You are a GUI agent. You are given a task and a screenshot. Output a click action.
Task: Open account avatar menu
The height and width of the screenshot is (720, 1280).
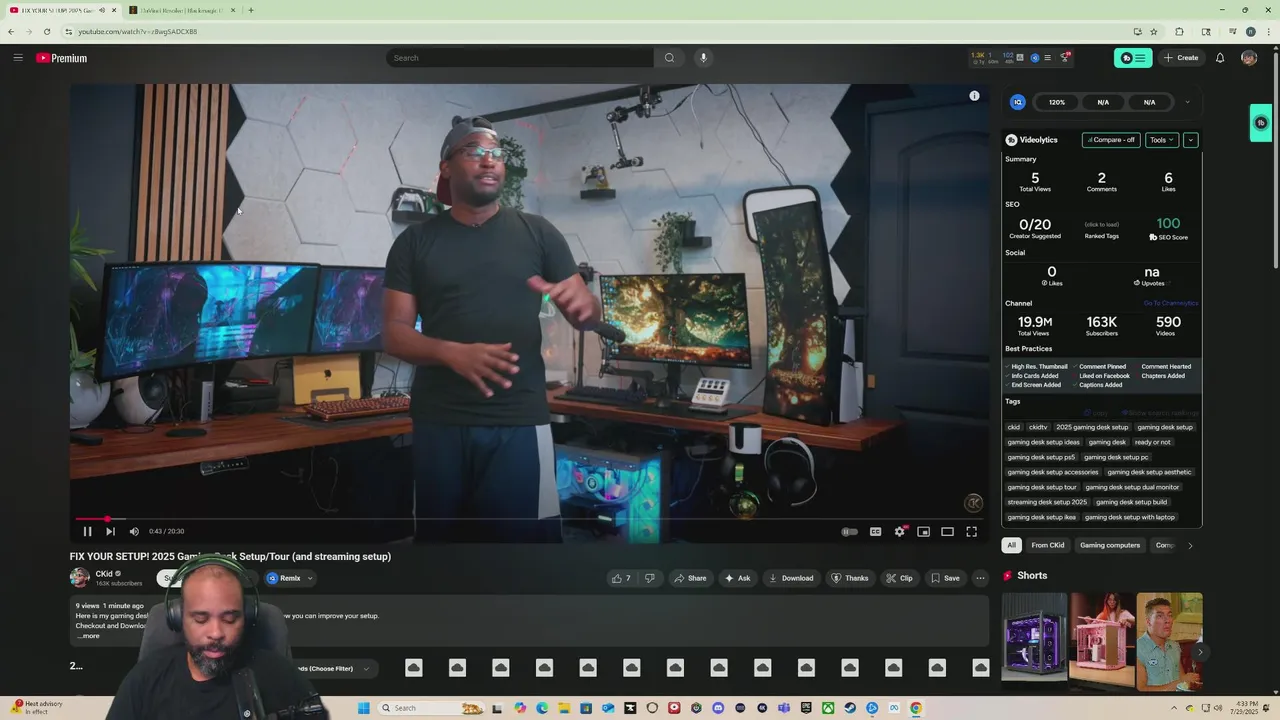coord(1249,58)
